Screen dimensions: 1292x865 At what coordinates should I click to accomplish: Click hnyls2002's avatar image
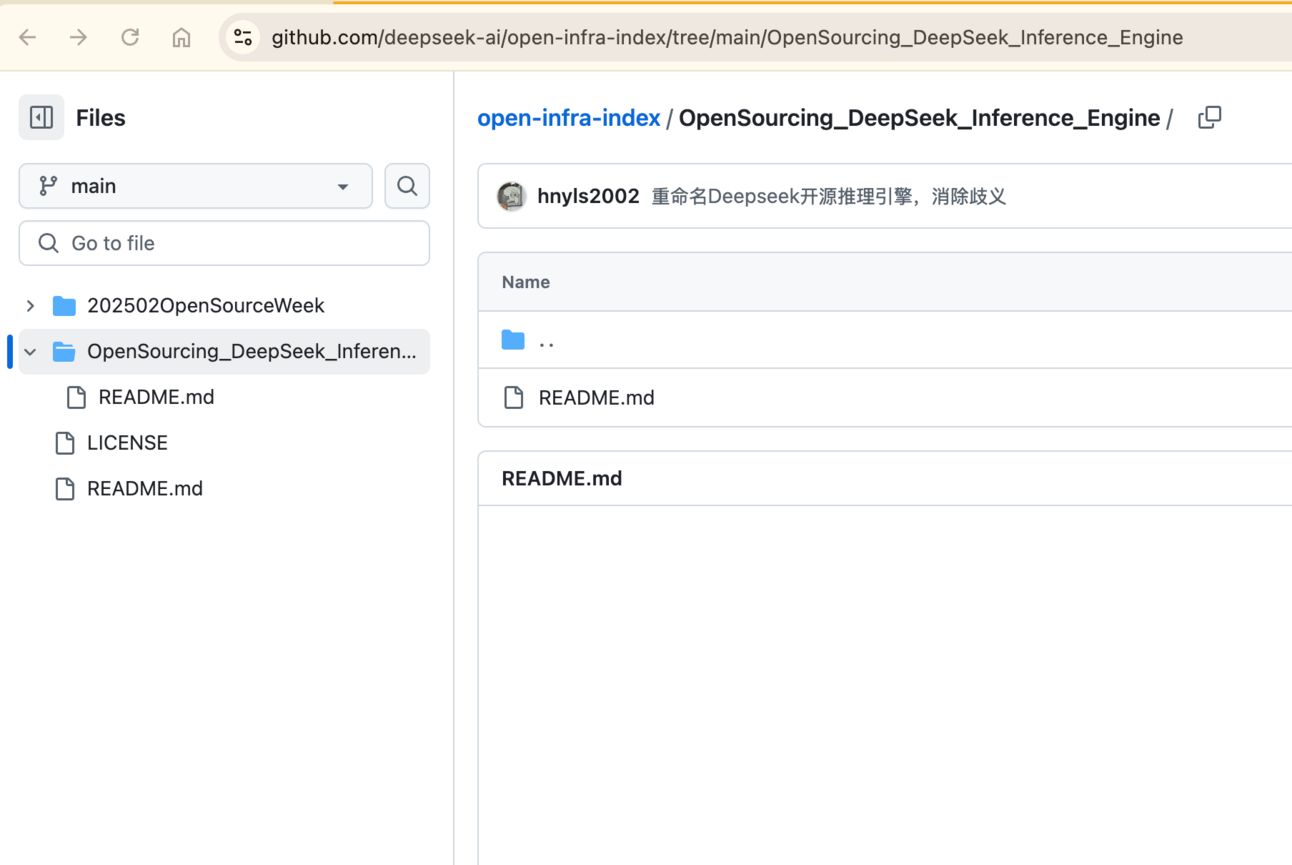(x=512, y=196)
